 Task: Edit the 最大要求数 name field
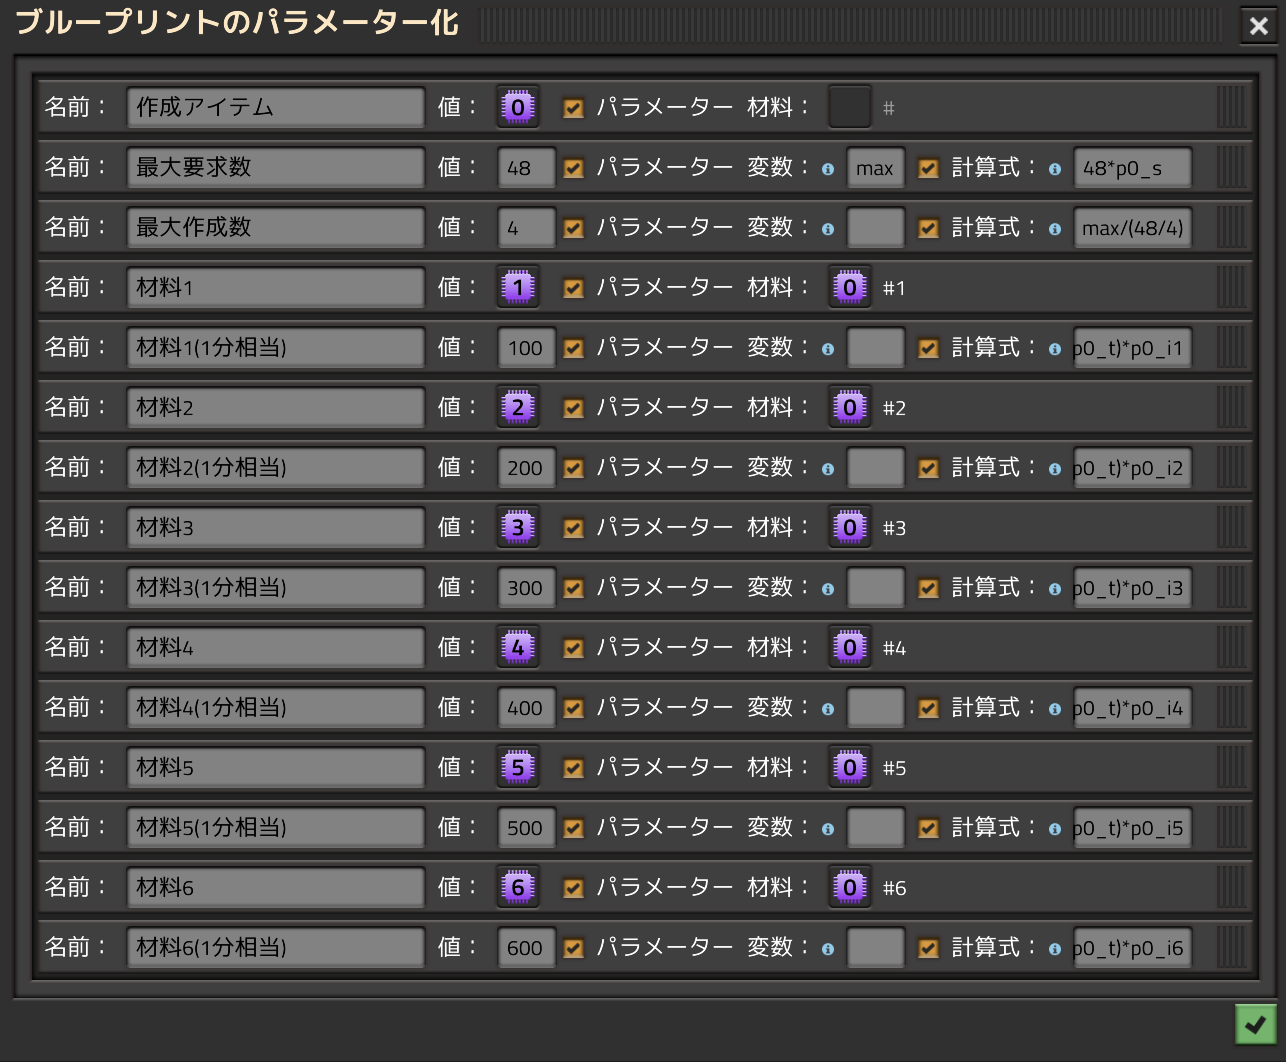276,167
